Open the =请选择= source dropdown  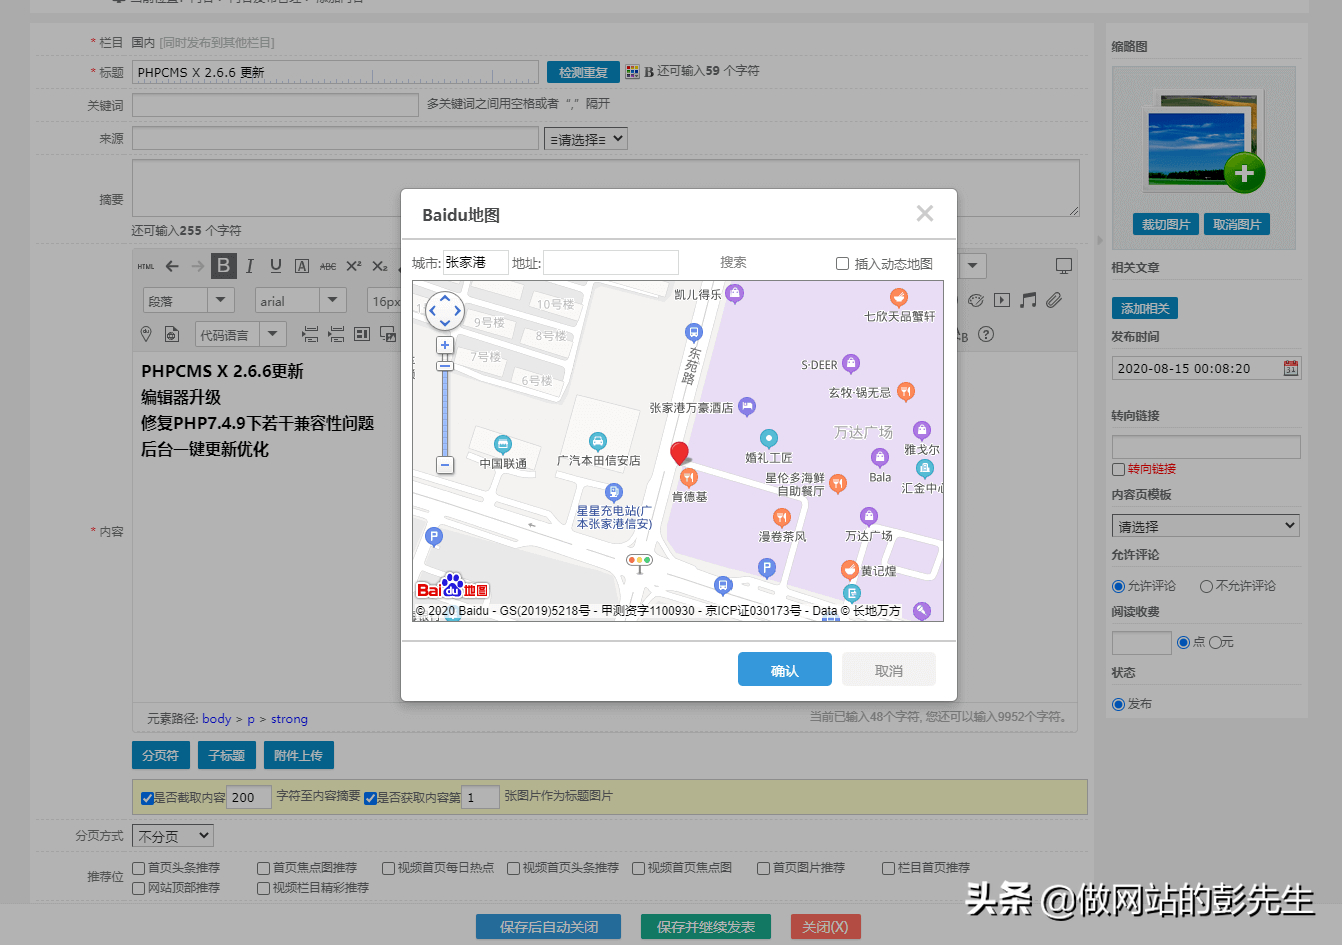click(587, 139)
